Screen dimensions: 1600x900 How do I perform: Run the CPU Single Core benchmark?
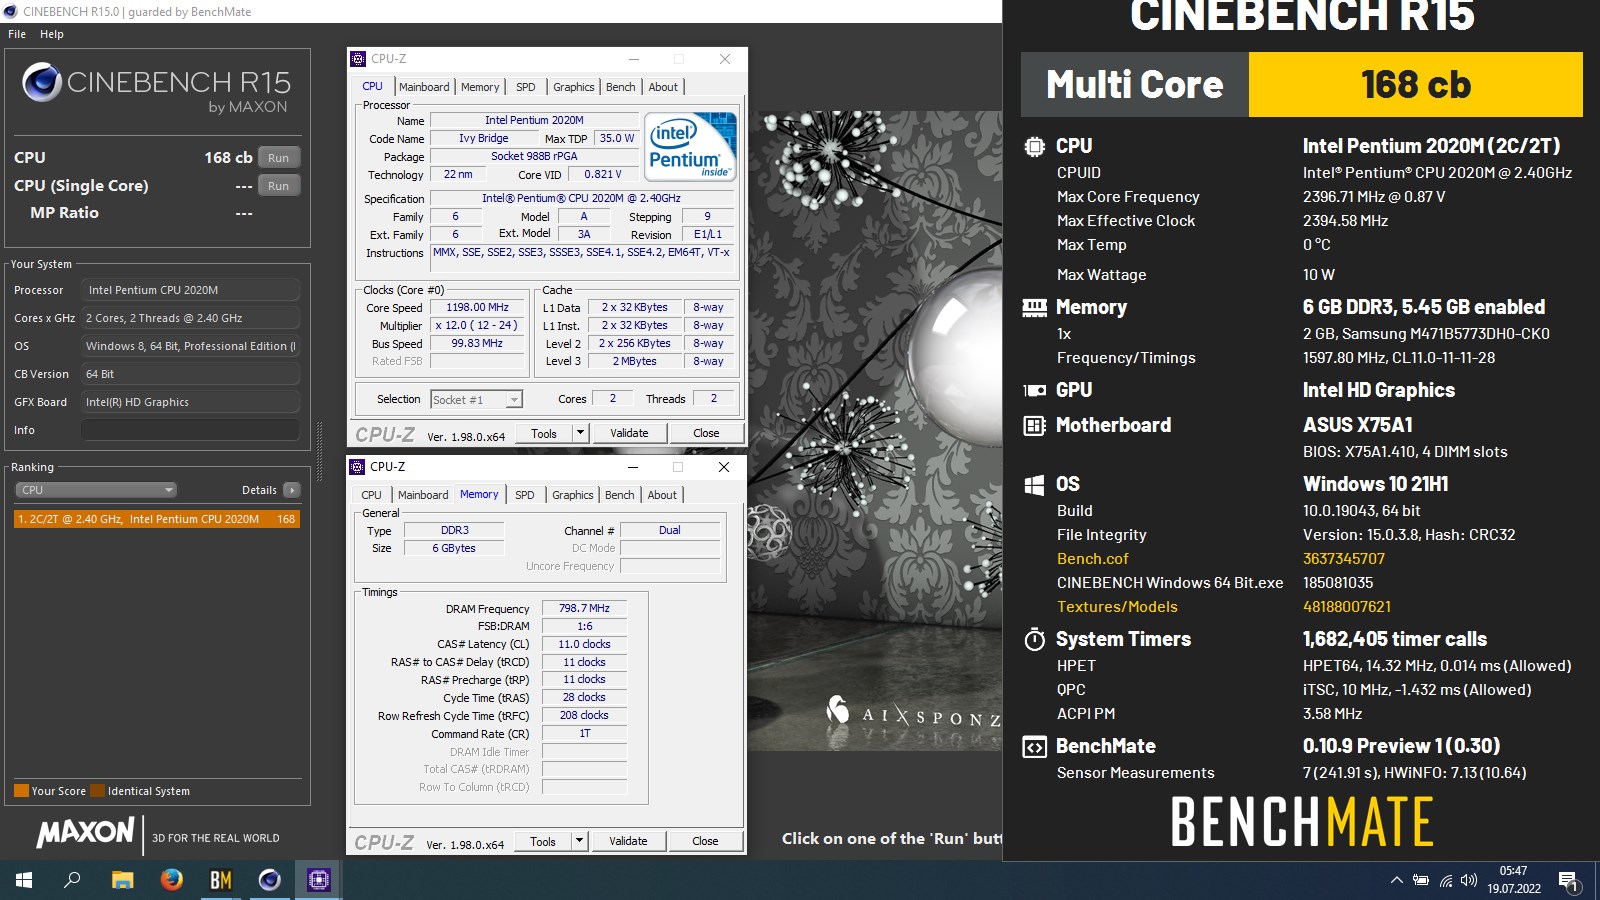[279, 186]
